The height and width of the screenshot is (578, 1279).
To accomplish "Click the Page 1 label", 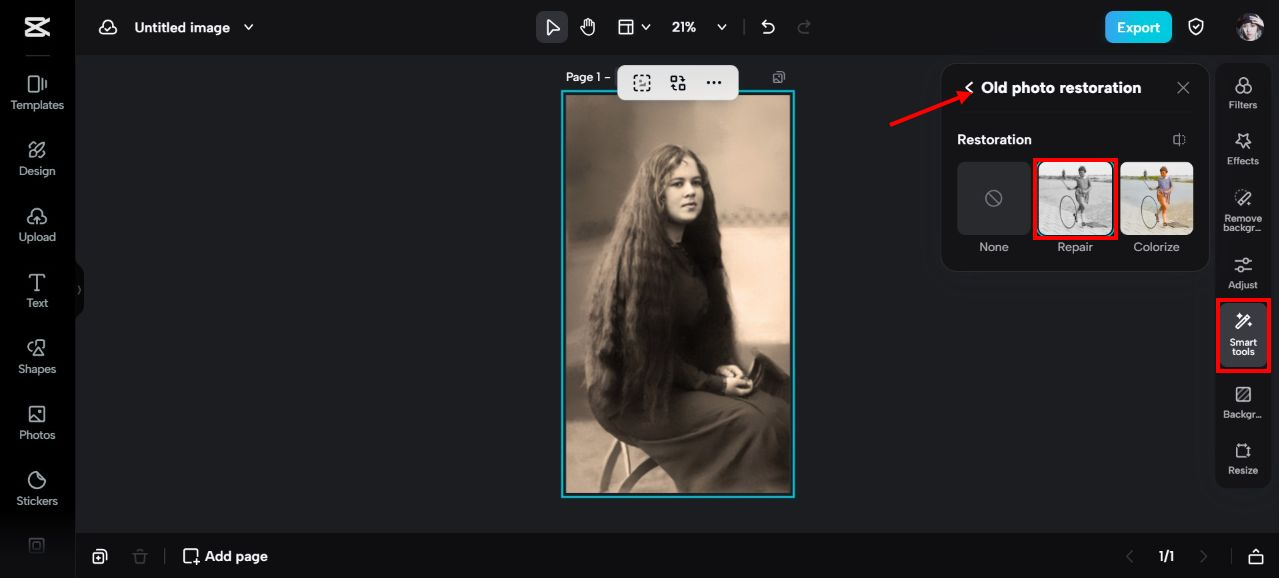I will 588,77.
